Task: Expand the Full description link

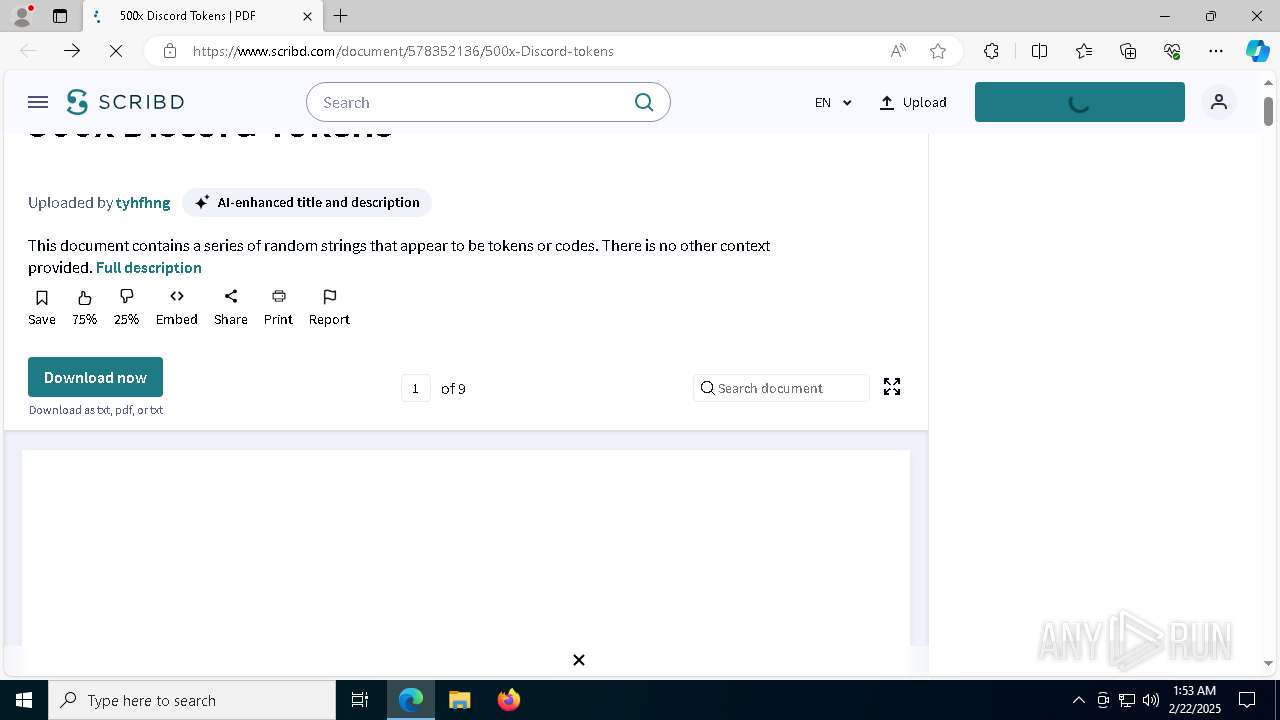Action: [149, 267]
